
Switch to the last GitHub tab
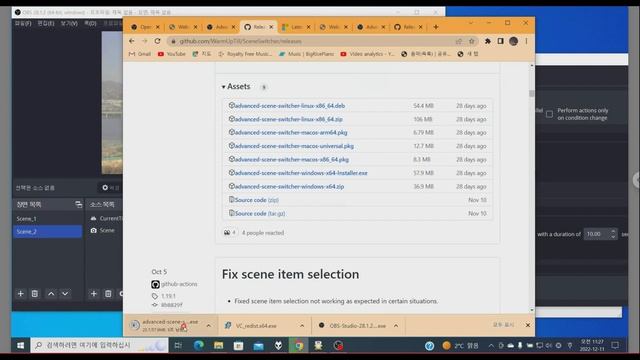pos(409,27)
